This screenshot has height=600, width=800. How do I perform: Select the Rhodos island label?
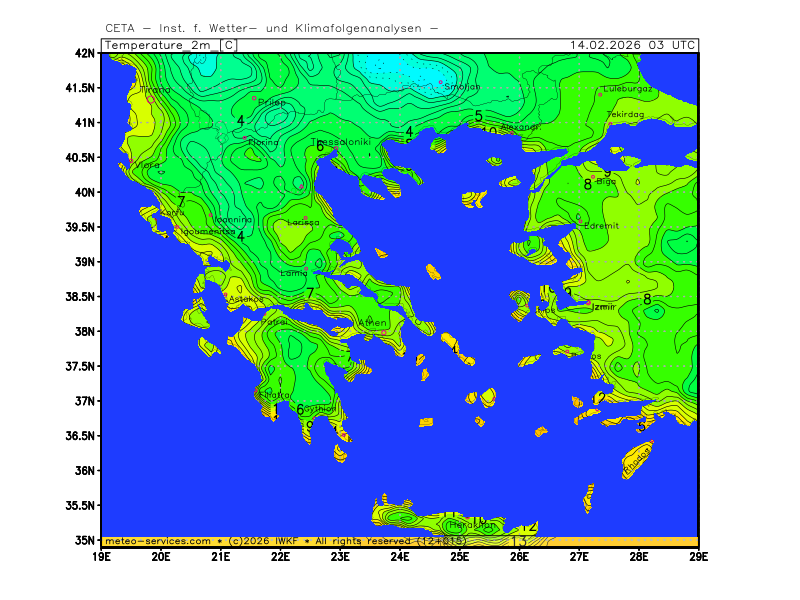click(x=637, y=464)
